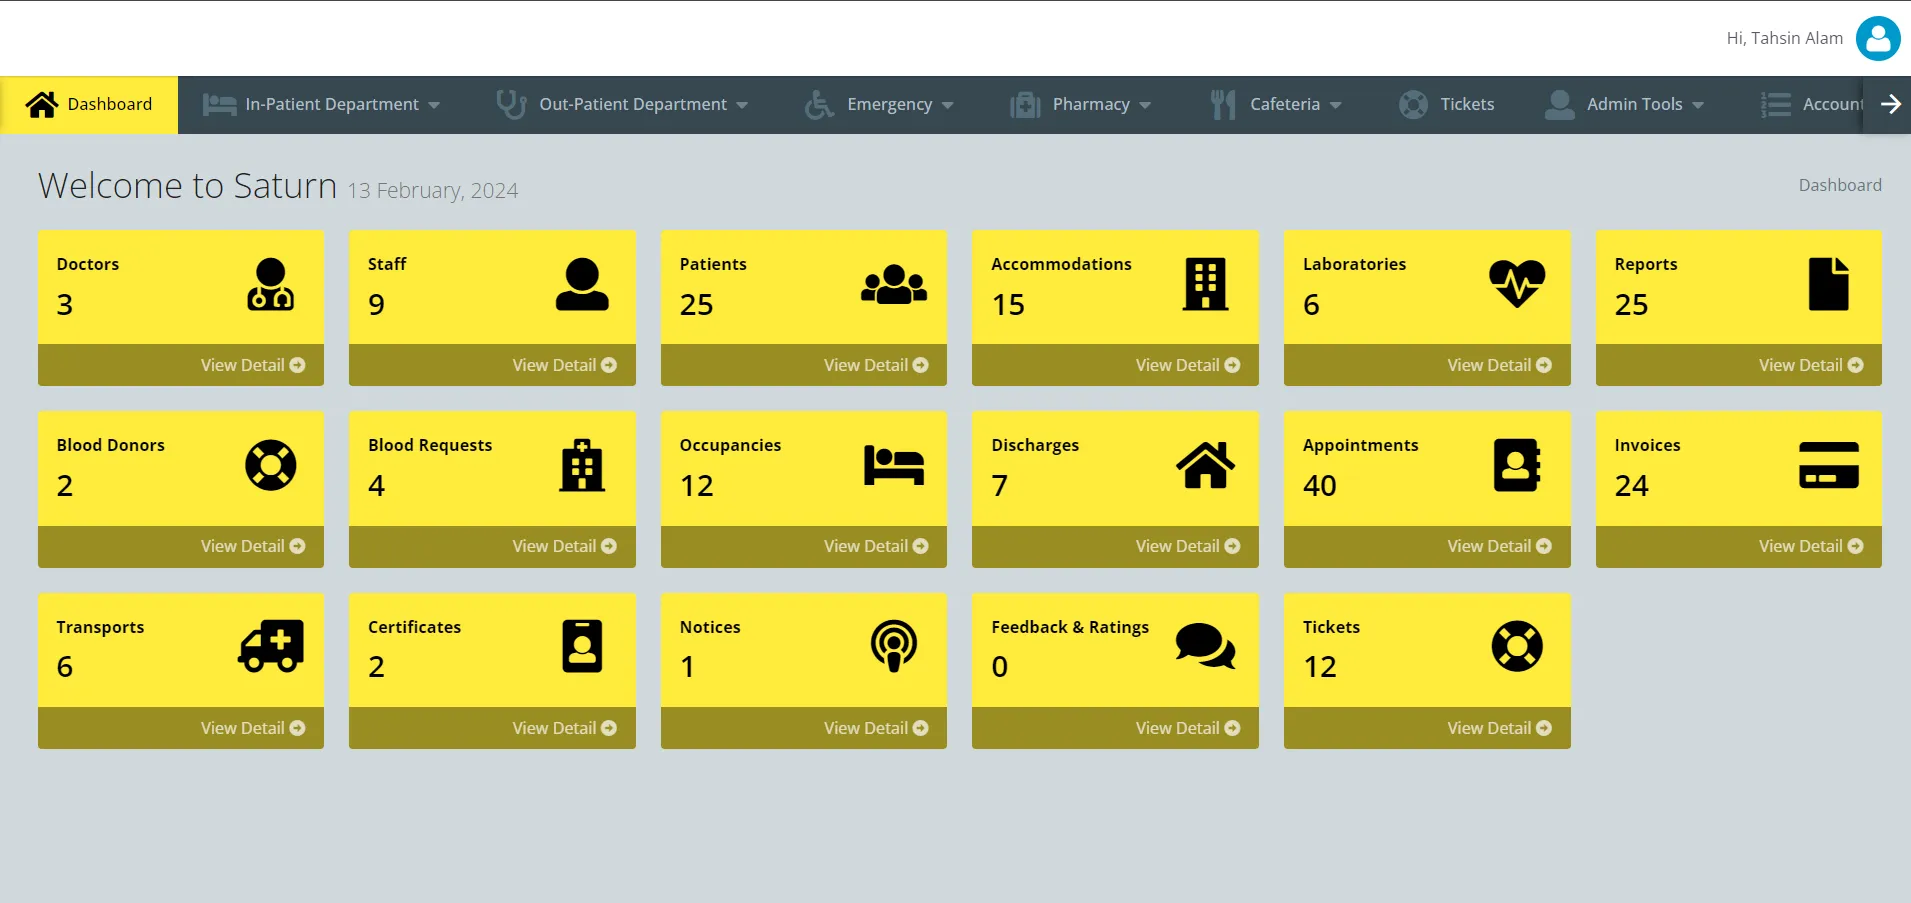Open Tickets in the navigation bar
This screenshot has width=1911, height=903.
1446,104
